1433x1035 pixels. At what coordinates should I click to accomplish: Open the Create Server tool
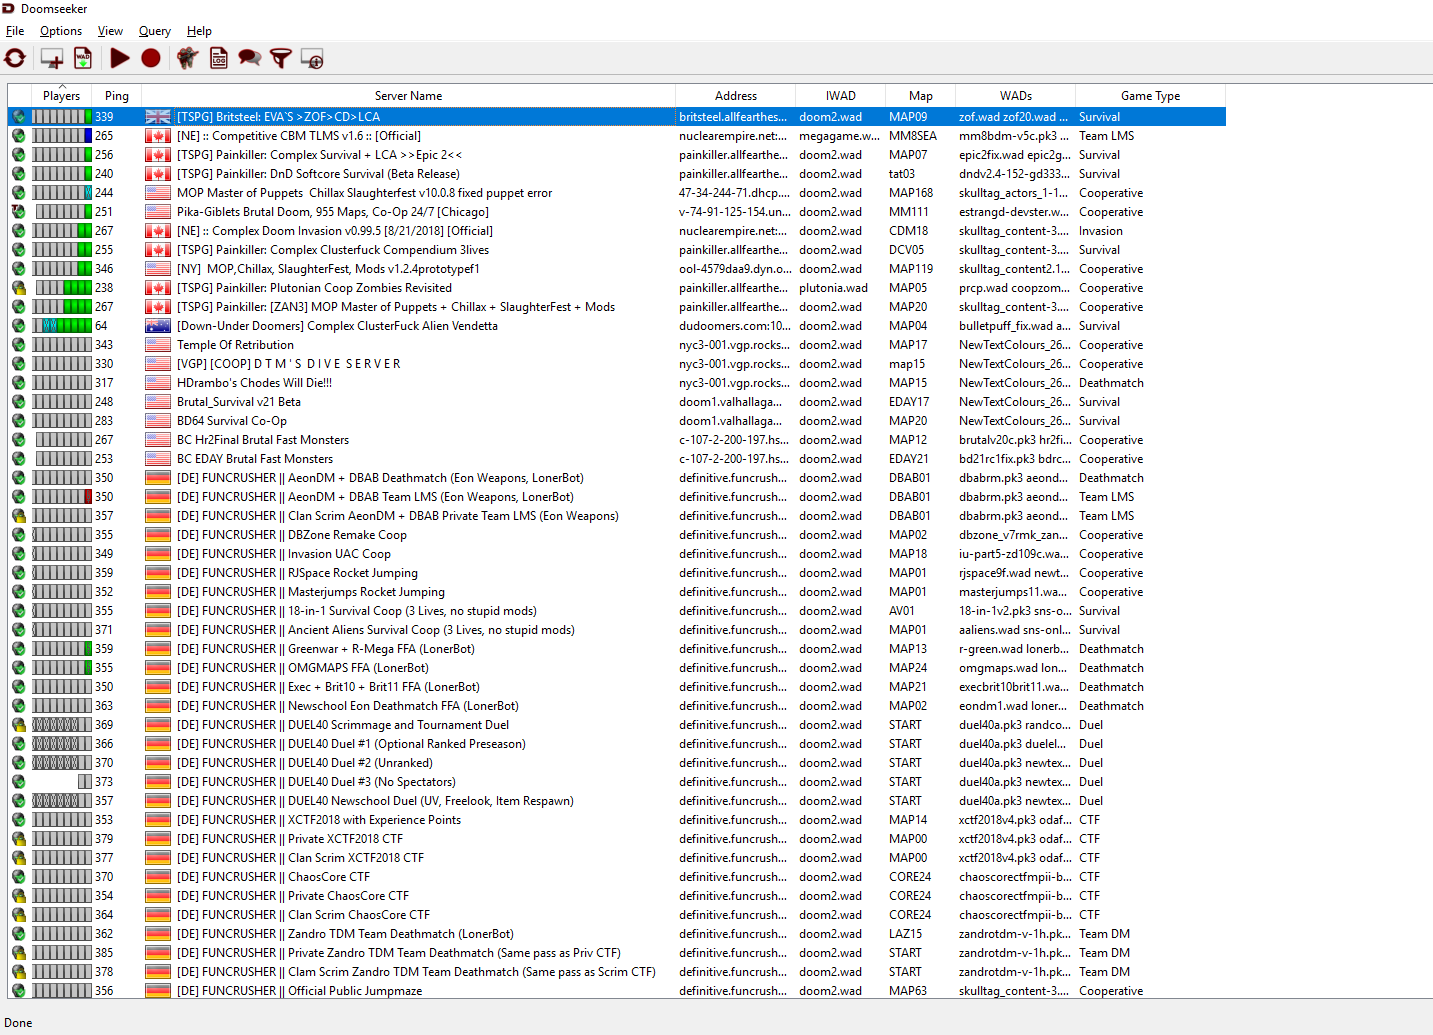tap(52, 59)
